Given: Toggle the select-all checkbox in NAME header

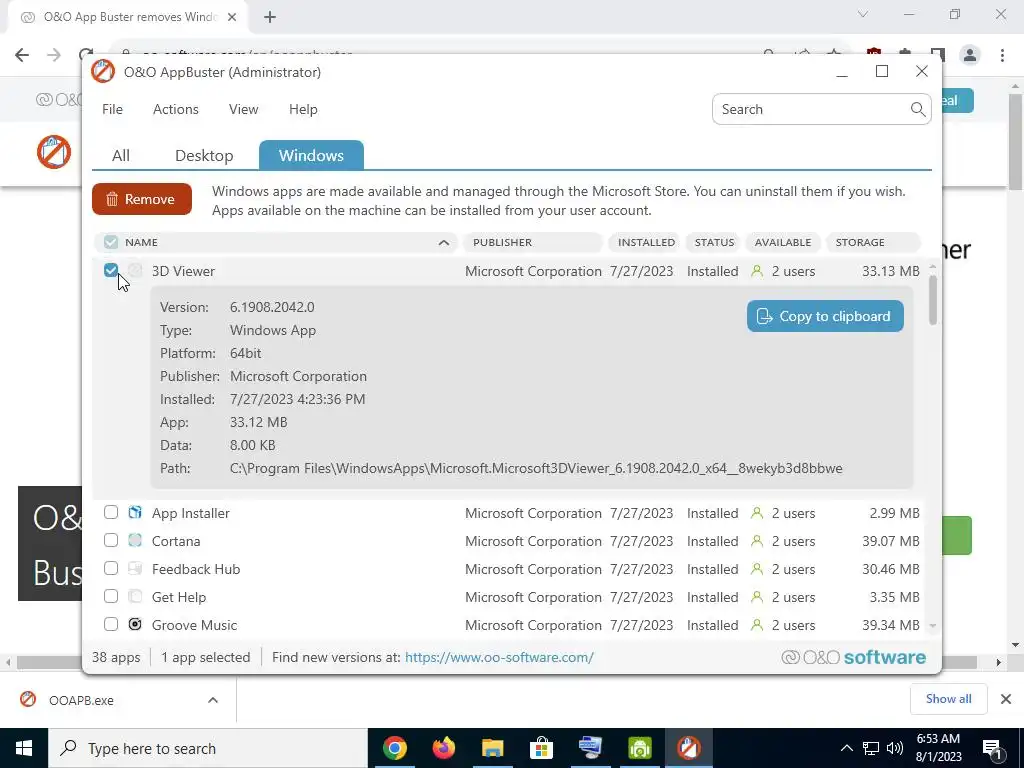Looking at the screenshot, I should click(111, 242).
